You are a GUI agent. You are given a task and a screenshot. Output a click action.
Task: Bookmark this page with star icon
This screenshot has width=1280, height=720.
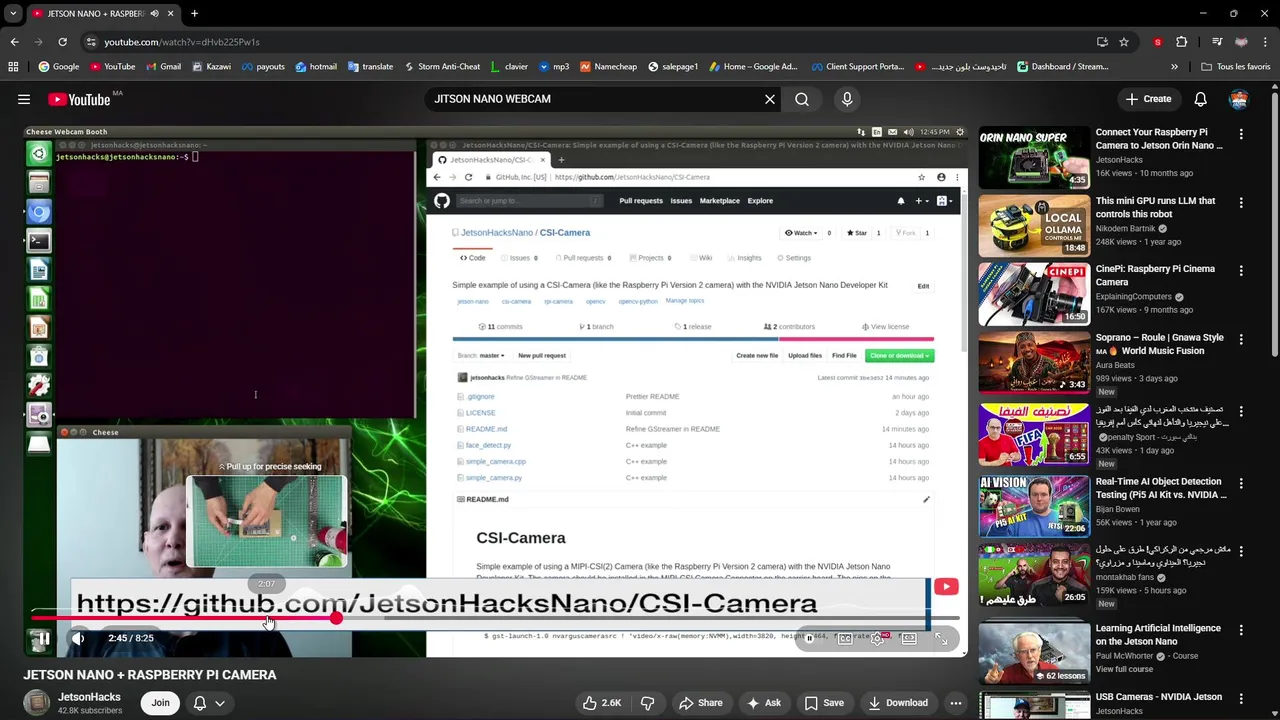(x=1124, y=42)
